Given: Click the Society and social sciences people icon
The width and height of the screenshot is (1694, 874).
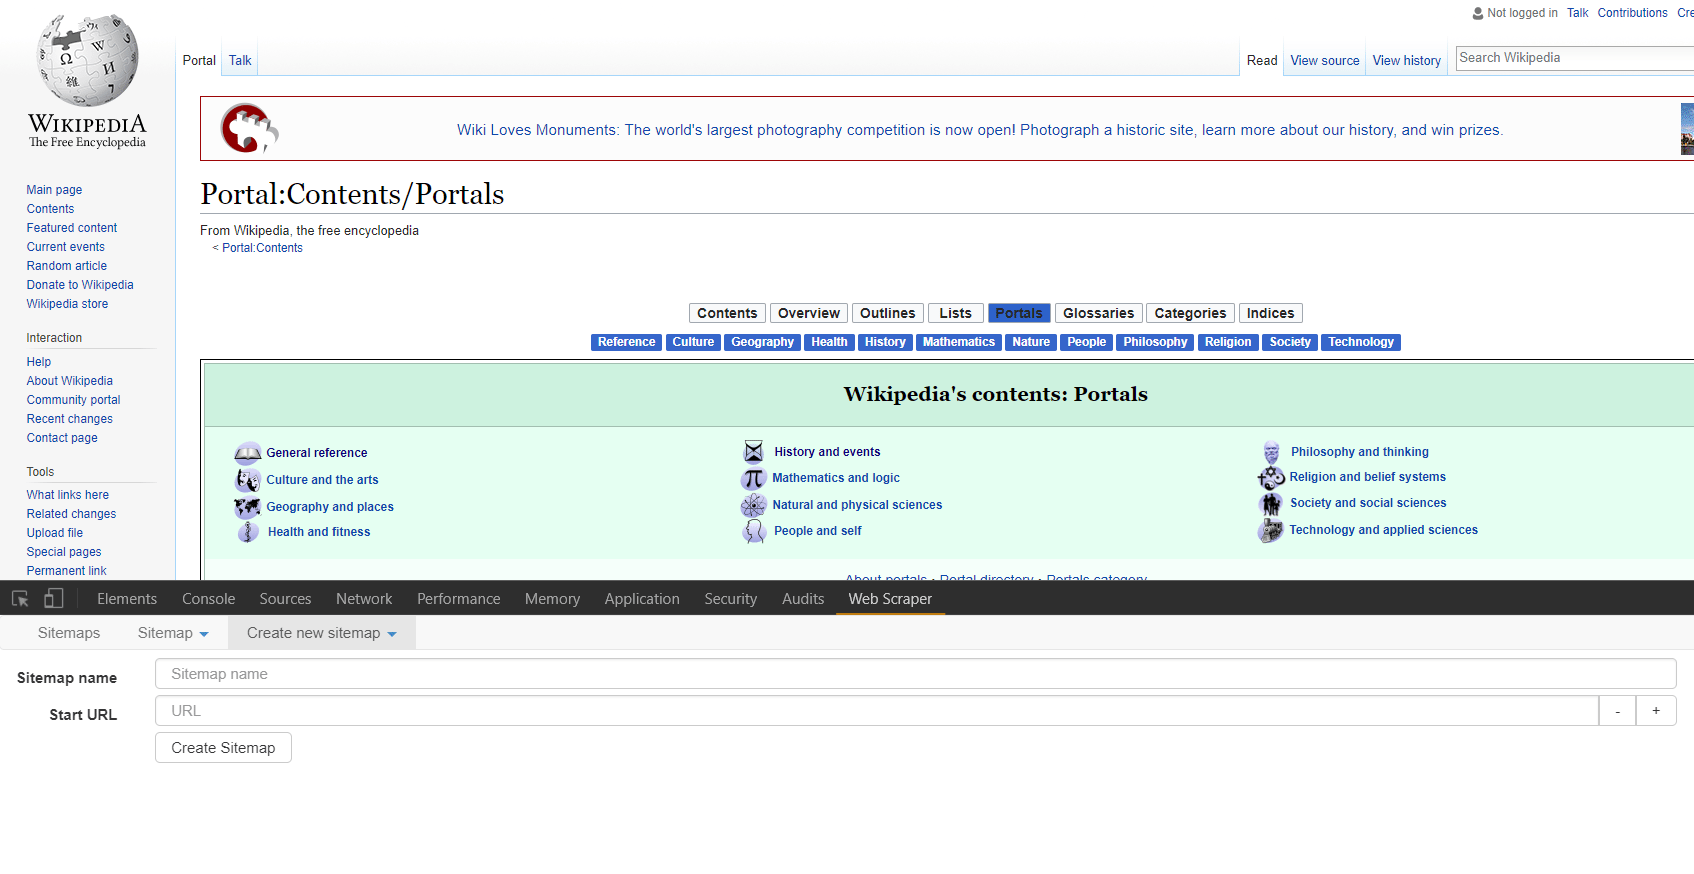Looking at the screenshot, I should pyautogui.click(x=1271, y=503).
